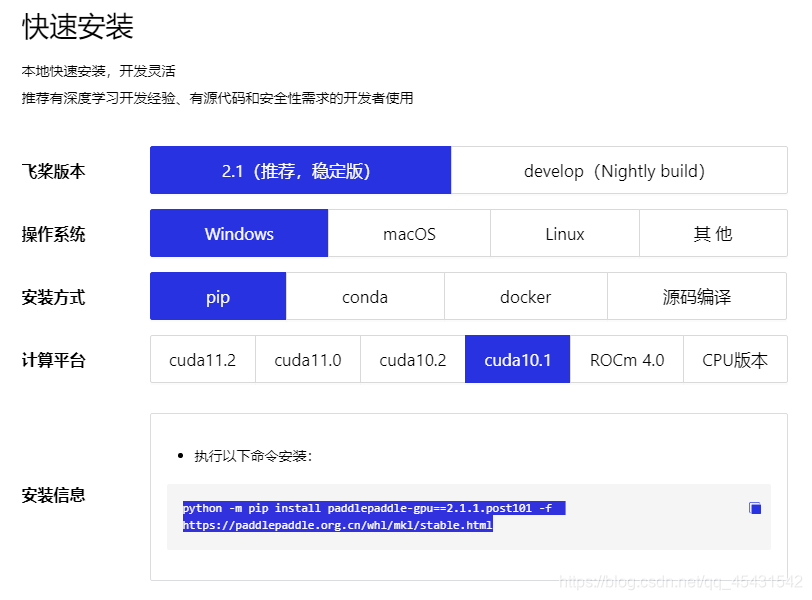The width and height of the screenshot is (812, 600).
Task: Choose the develop (Nightly build) version
Action: 619,170
